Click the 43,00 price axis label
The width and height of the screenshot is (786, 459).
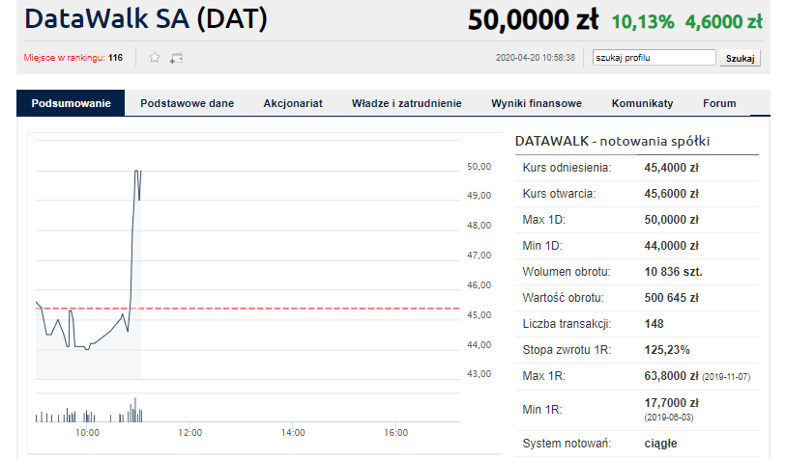[479, 373]
